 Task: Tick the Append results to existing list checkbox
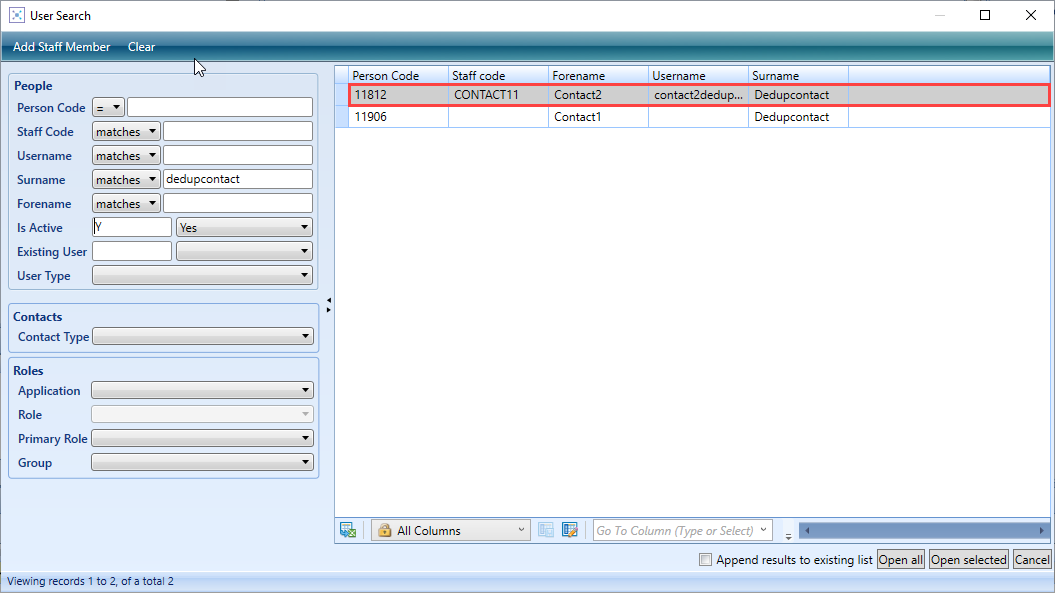tap(706, 560)
